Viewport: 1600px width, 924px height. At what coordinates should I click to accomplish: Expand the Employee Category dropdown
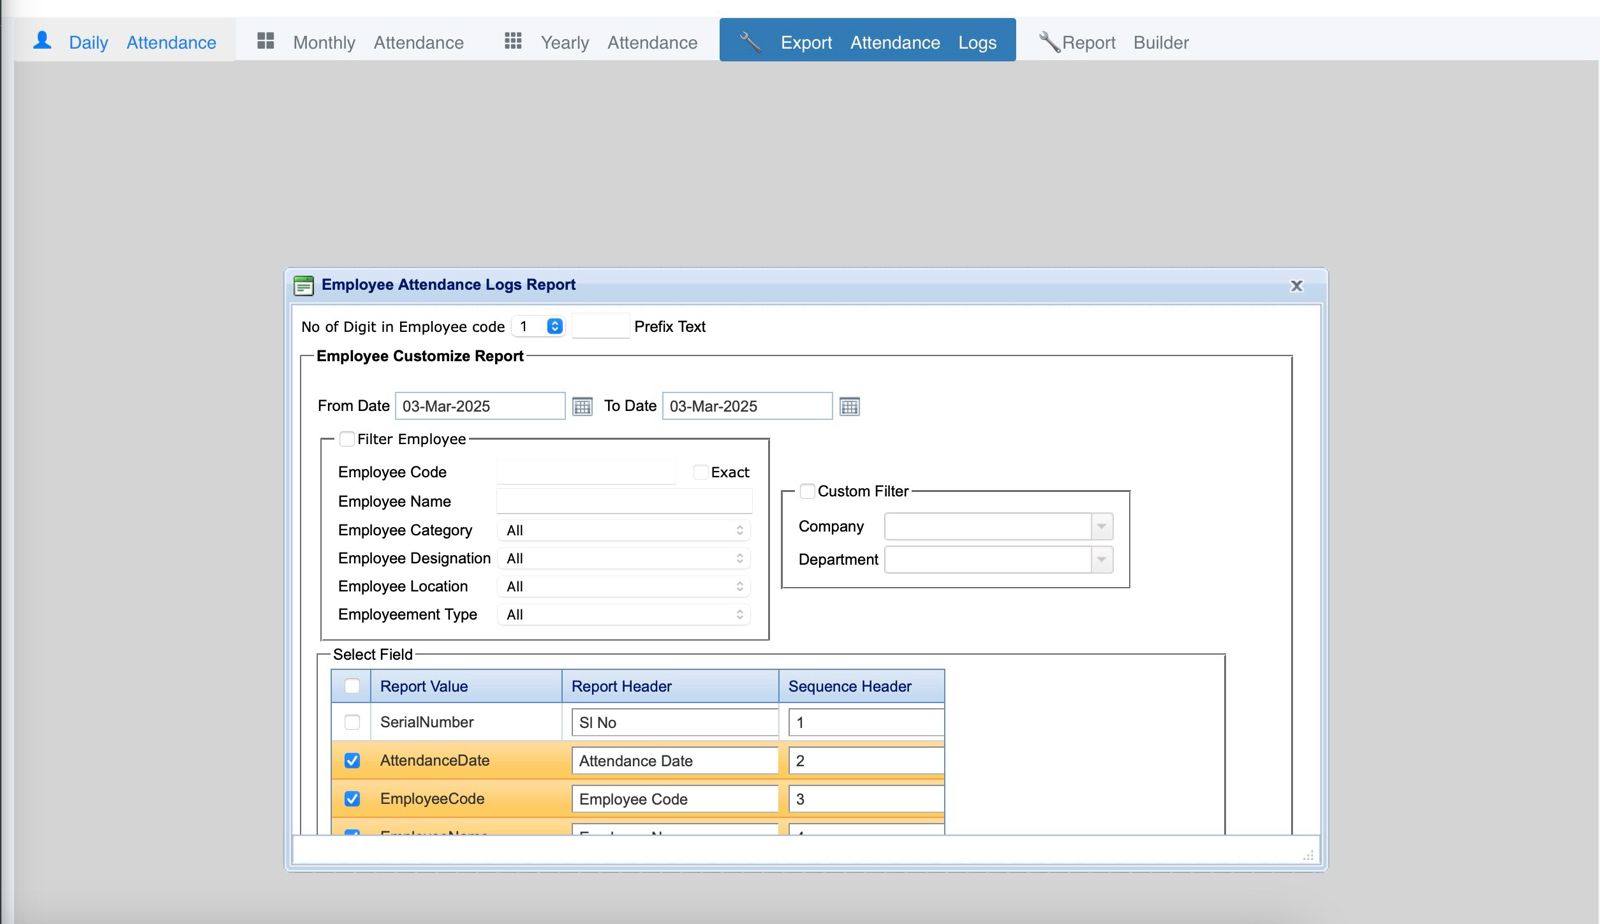tap(624, 530)
